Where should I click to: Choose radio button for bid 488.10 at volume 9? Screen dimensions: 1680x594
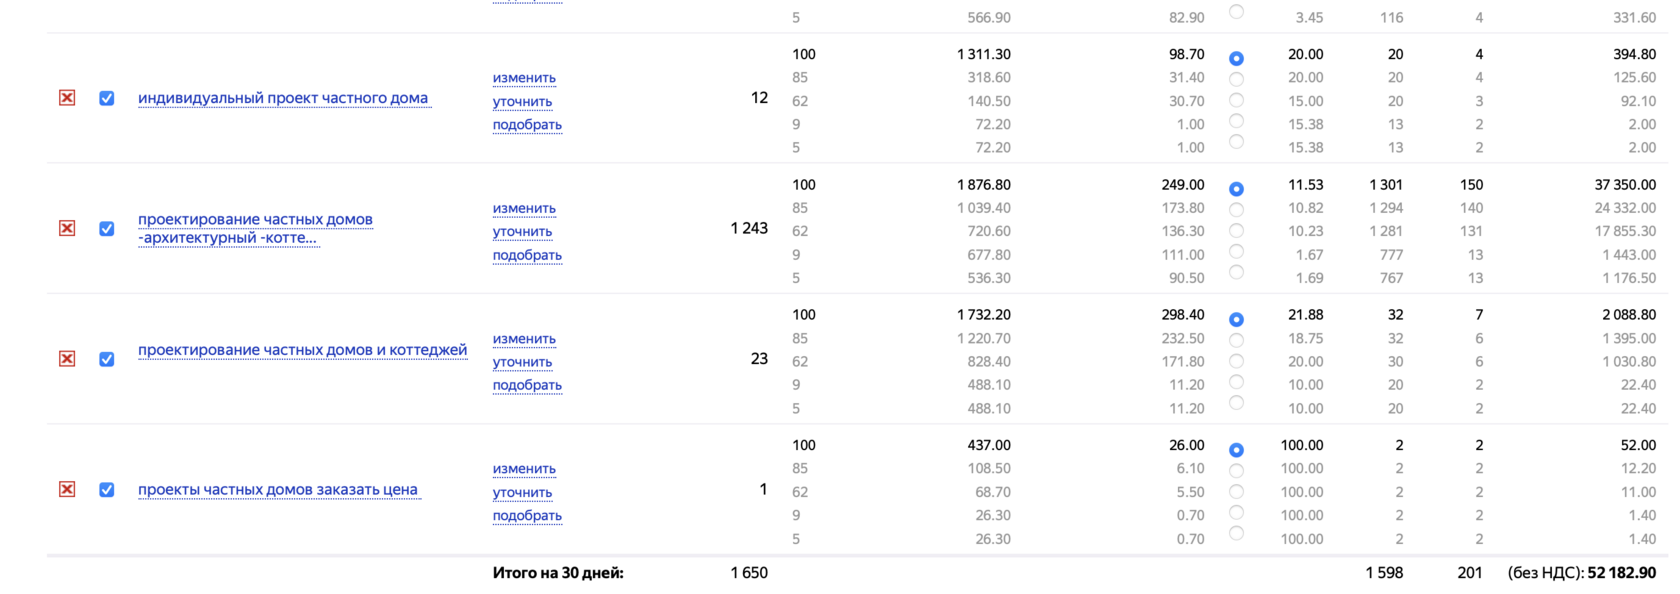point(1237,382)
